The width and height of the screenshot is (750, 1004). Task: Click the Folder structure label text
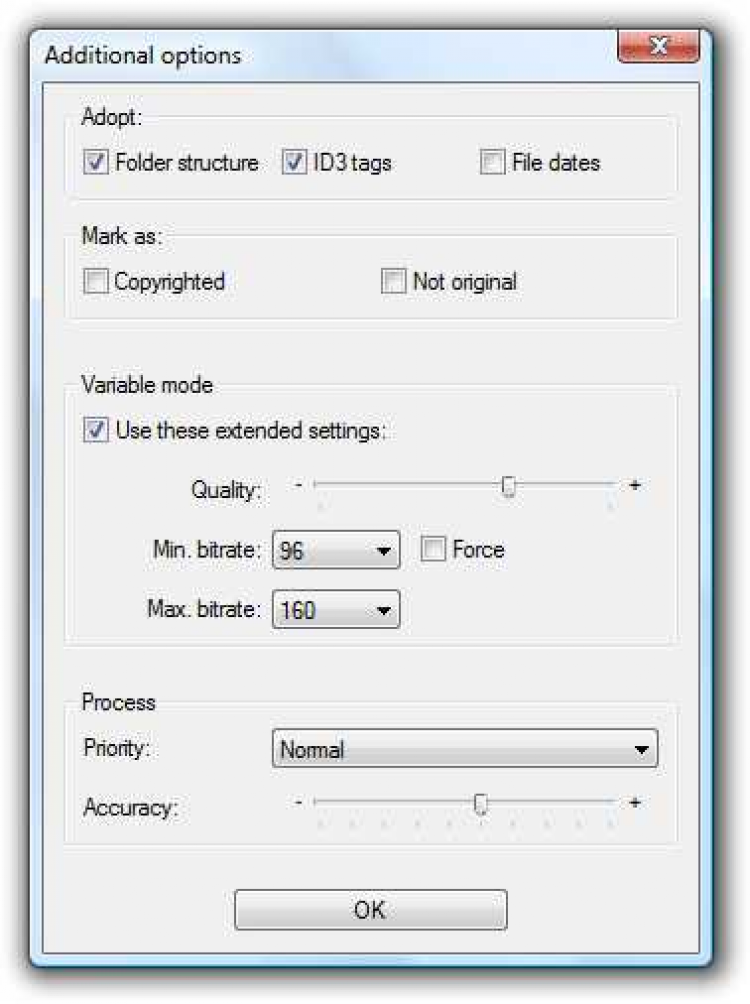point(187,162)
